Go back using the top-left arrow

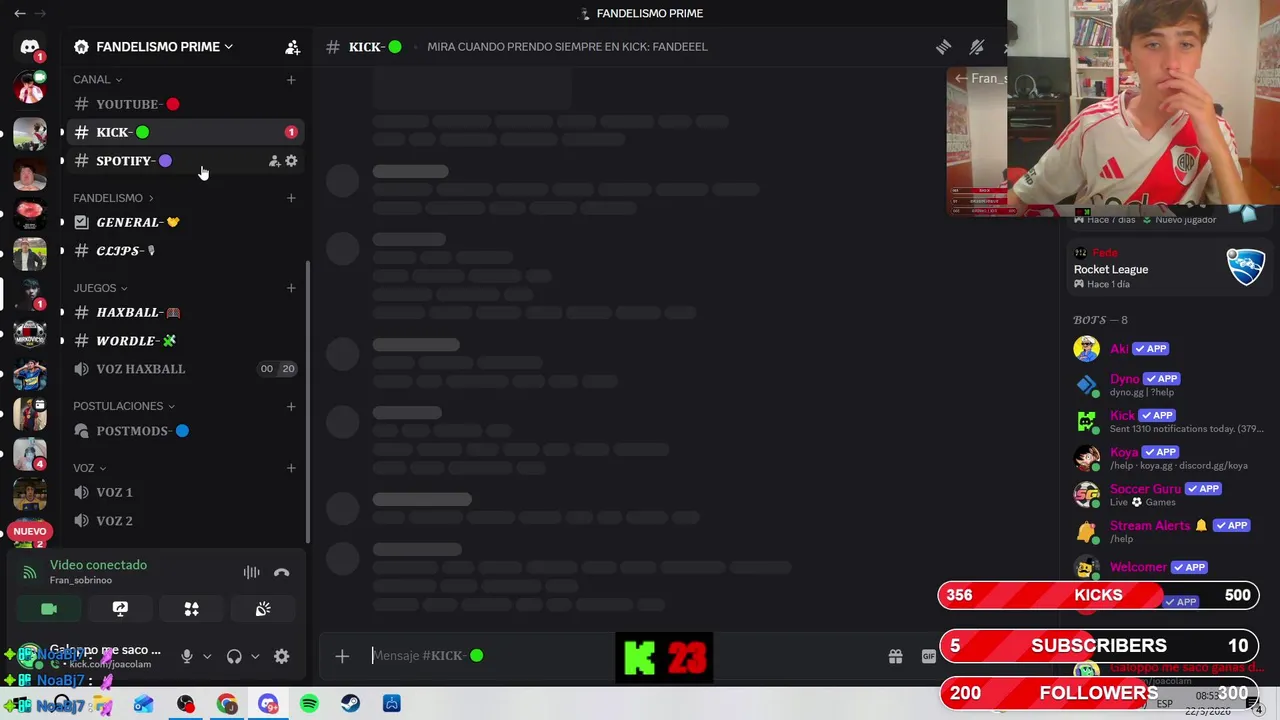click(x=20, y=13)
